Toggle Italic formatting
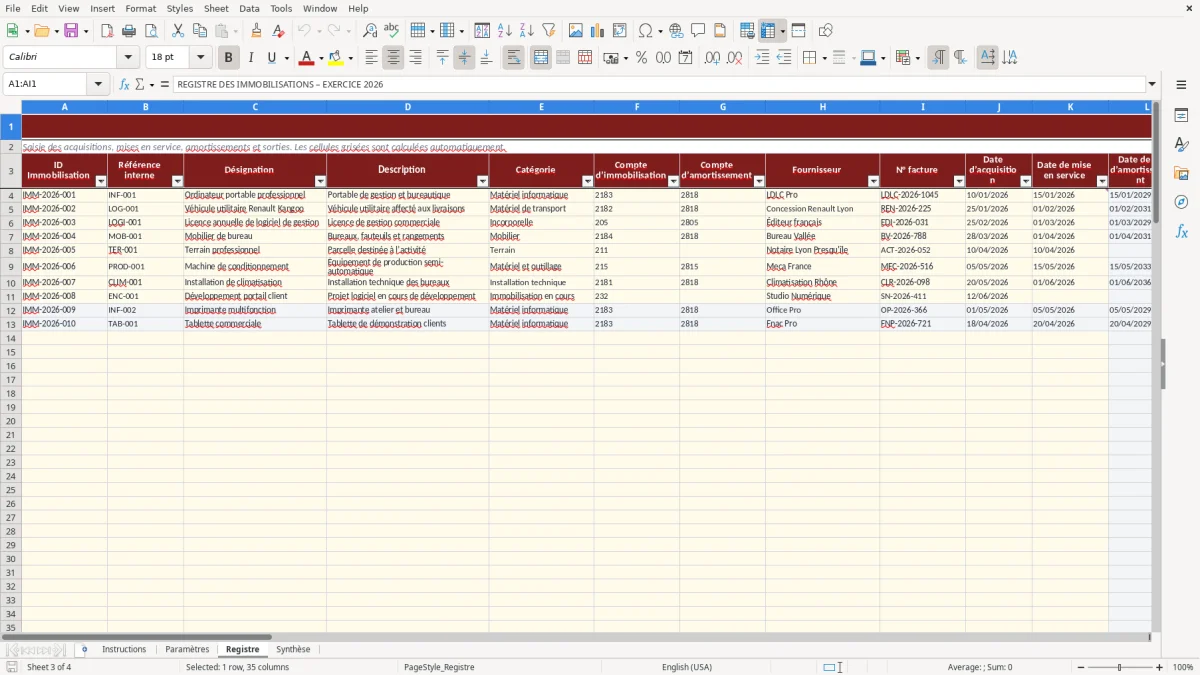Screen dimensions: 1200x675 (x=250, y=58)
